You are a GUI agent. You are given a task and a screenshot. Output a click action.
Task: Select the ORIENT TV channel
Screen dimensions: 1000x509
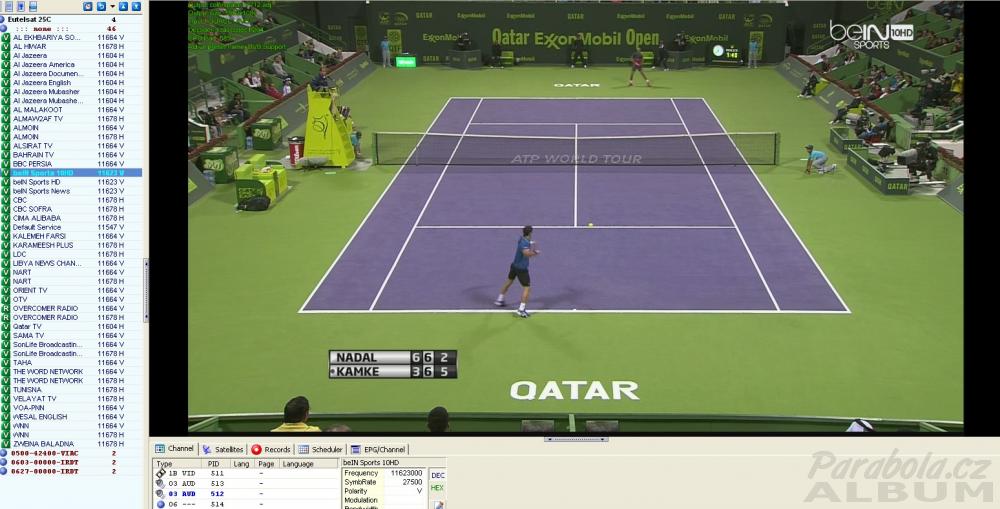[71, 290]
